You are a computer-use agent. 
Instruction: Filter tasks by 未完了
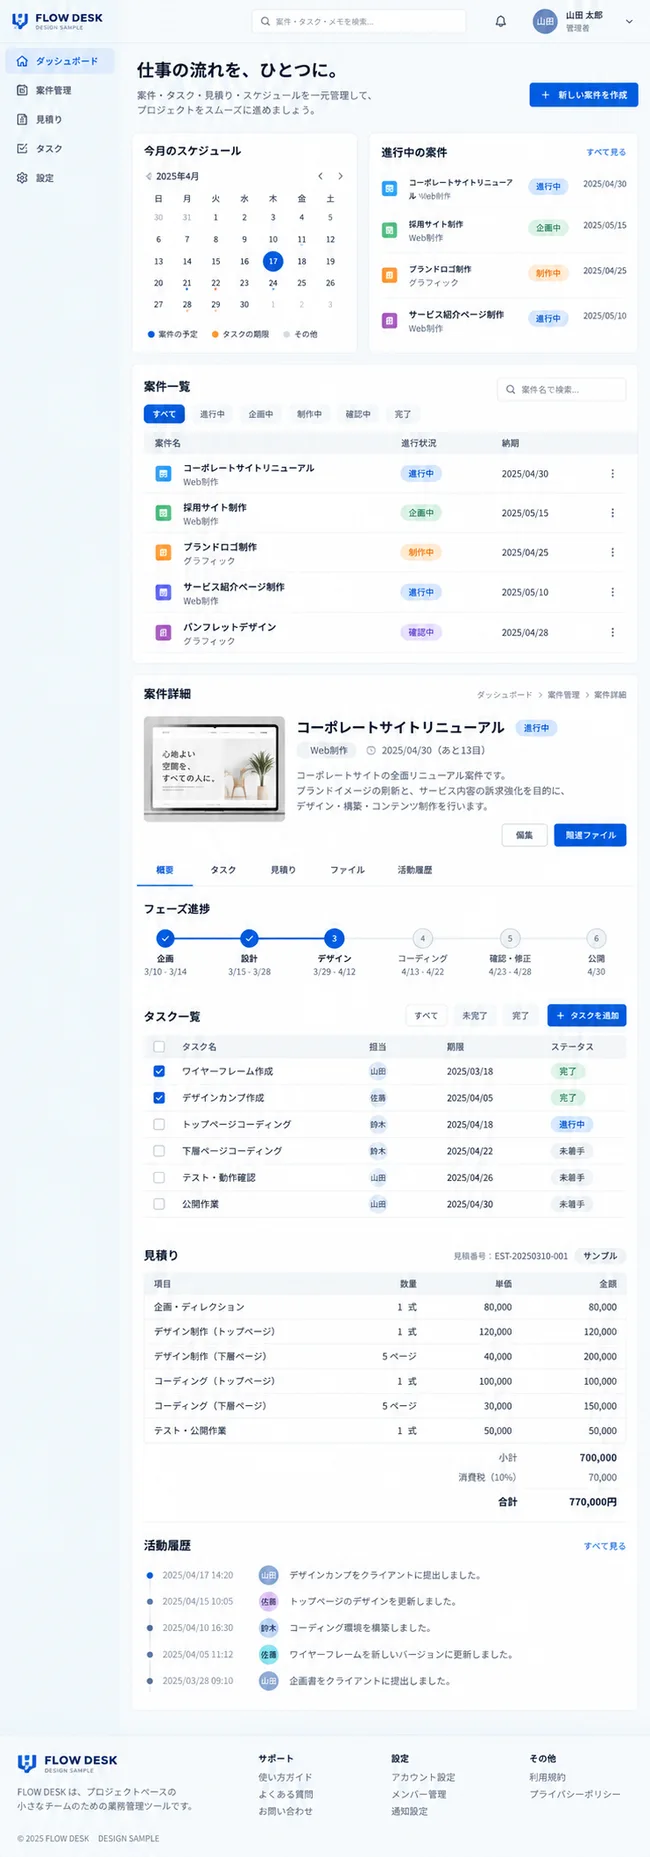(474, 1015)
